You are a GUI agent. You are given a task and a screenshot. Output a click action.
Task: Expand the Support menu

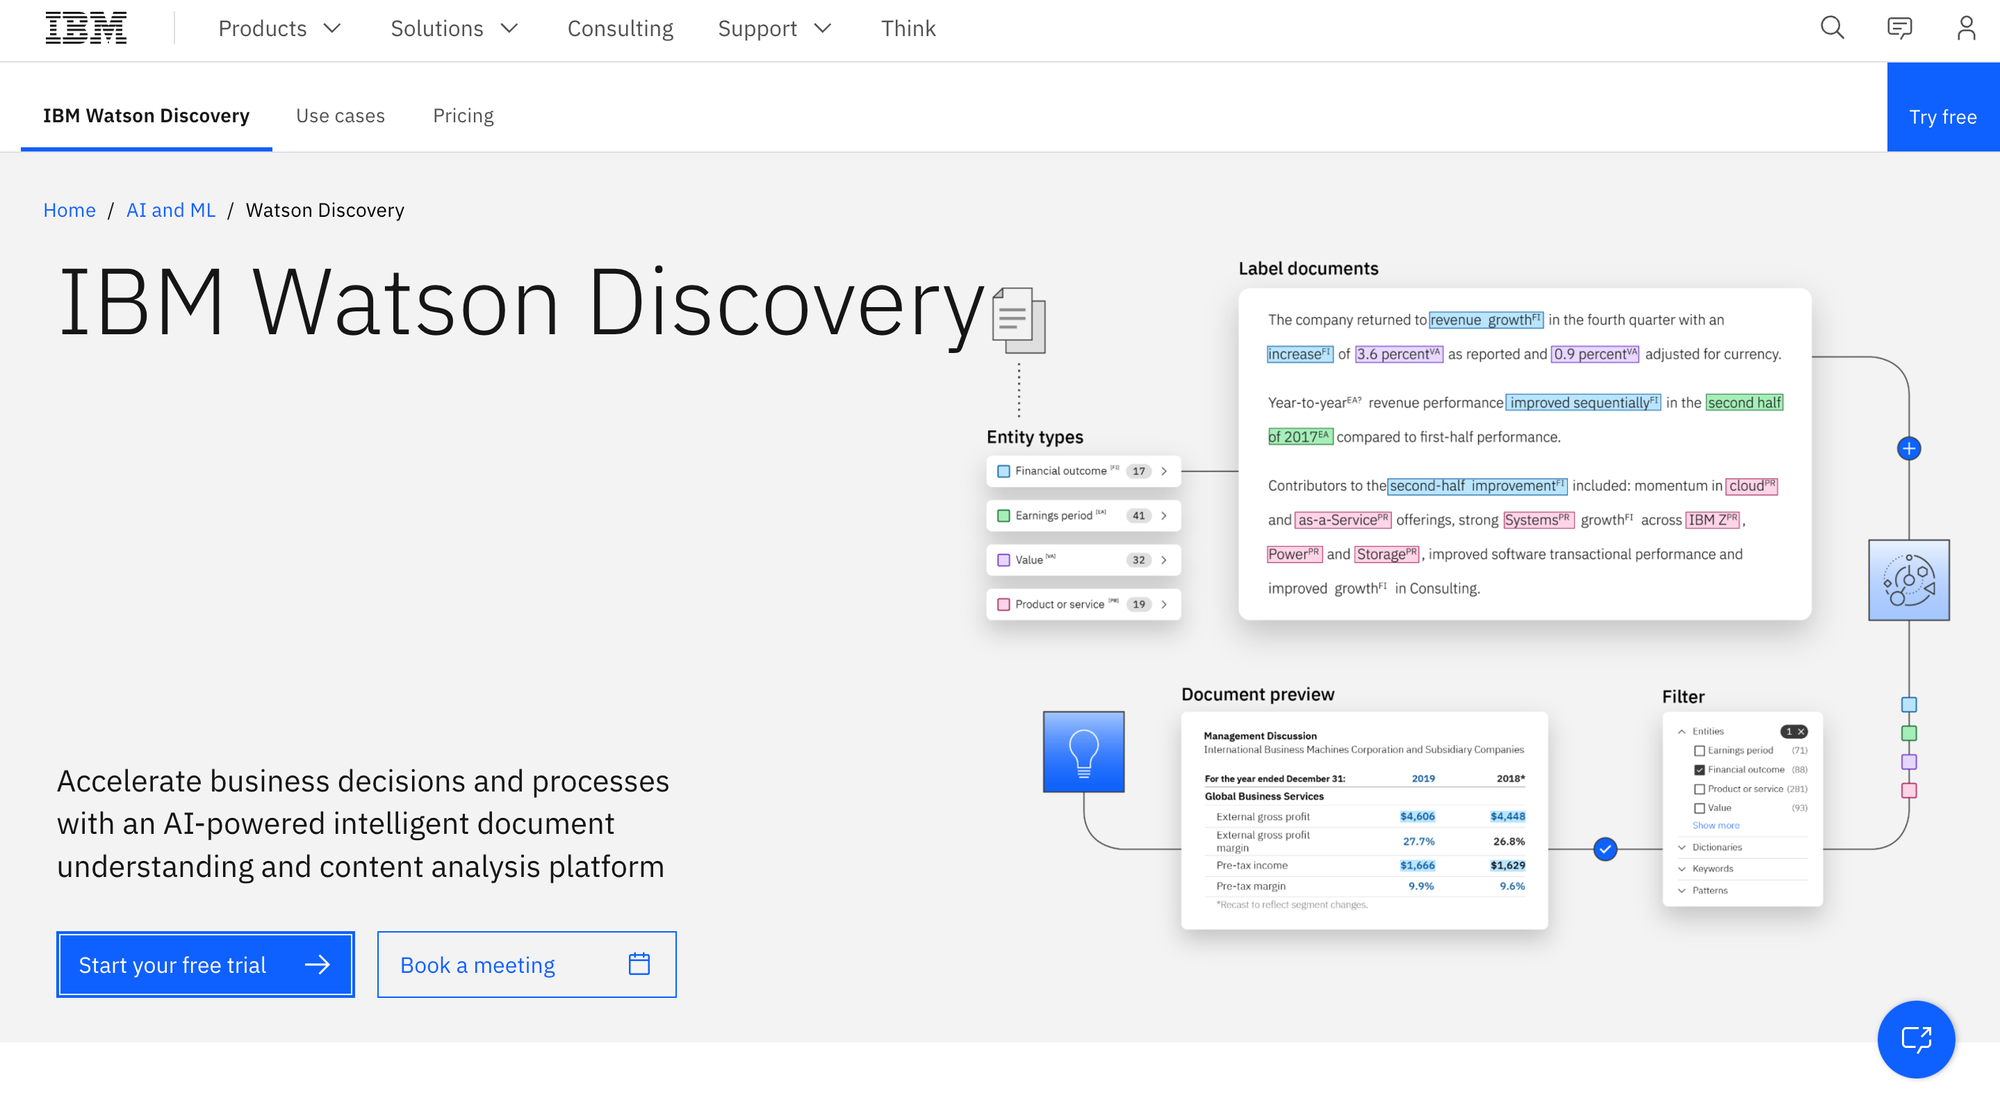coord(775,29)
